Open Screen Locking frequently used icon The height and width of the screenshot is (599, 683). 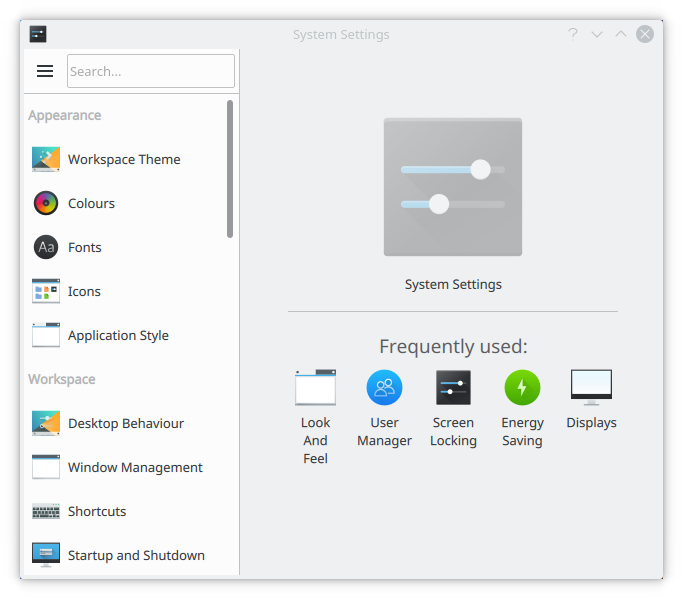pyautogui.click(x=453, y=387)
